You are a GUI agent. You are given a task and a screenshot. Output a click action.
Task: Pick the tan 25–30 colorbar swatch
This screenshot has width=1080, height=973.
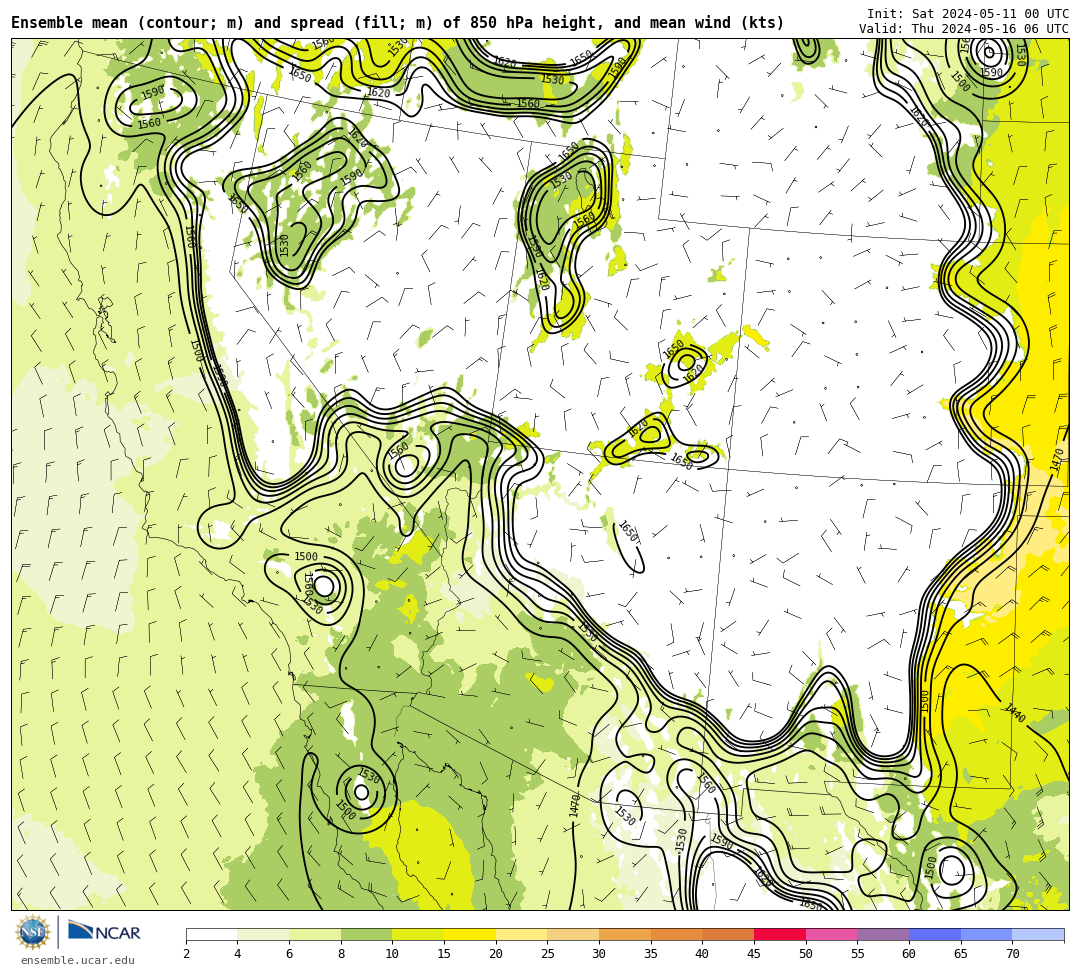click(x=573, y=935)
